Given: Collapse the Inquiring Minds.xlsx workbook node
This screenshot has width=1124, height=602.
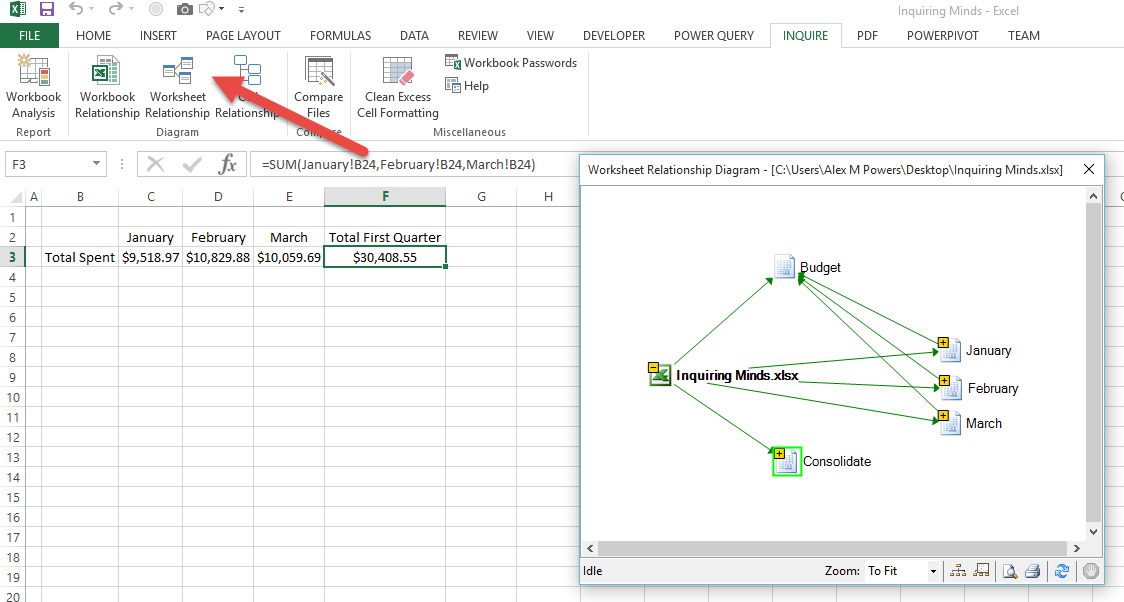Looking at the screenshot, I should (653, 368).
